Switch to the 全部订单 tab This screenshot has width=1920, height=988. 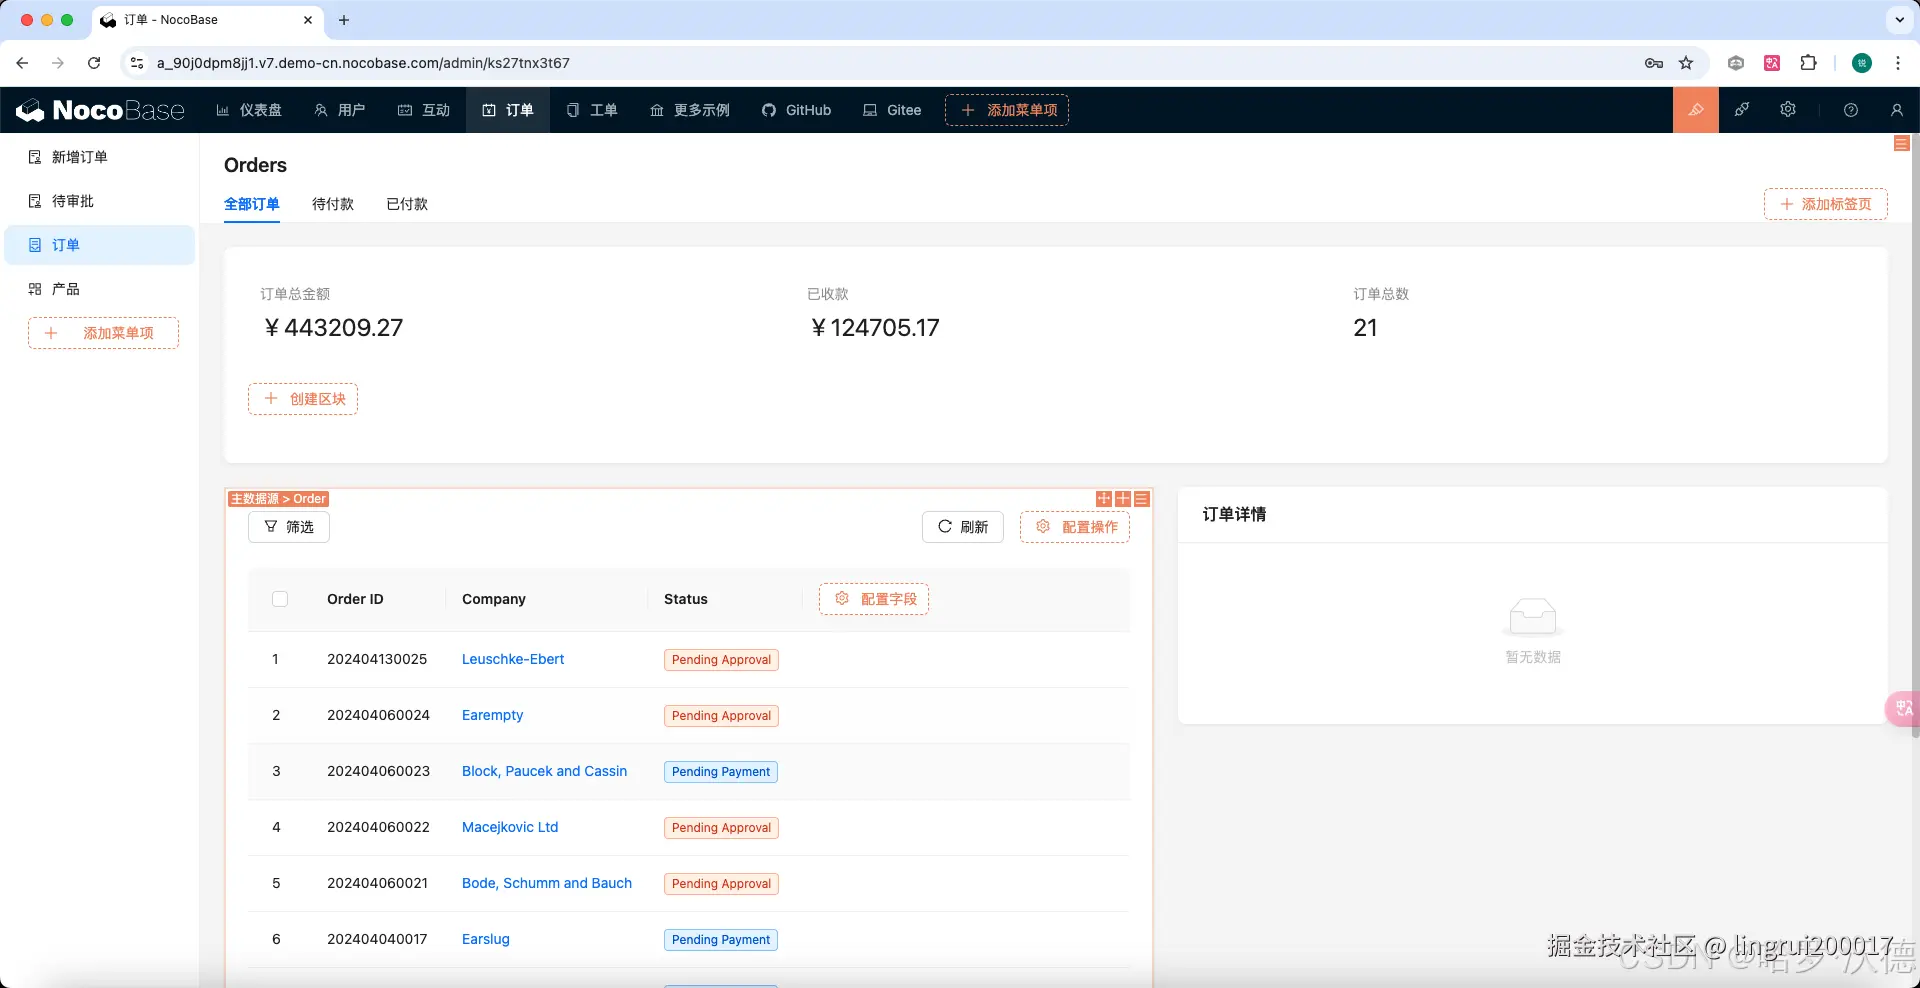tap(252, 204)
